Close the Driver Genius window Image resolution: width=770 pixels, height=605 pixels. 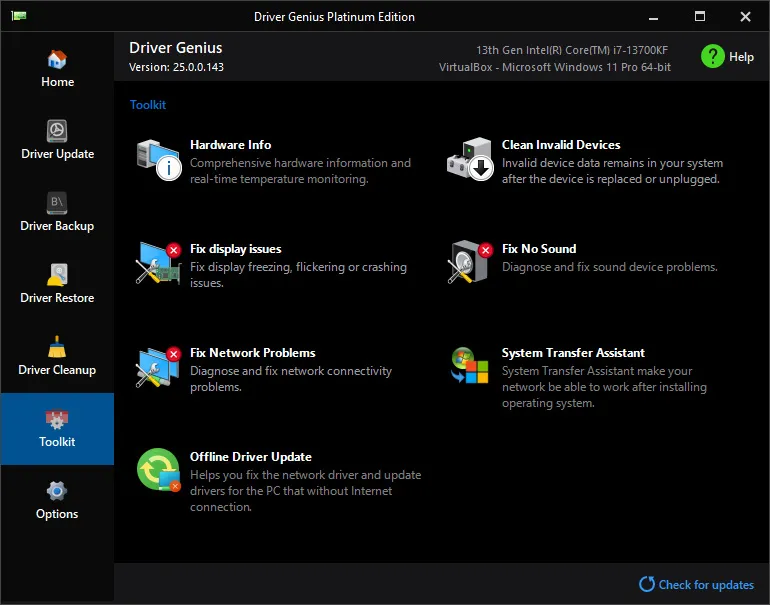click(x=745, y=17)
